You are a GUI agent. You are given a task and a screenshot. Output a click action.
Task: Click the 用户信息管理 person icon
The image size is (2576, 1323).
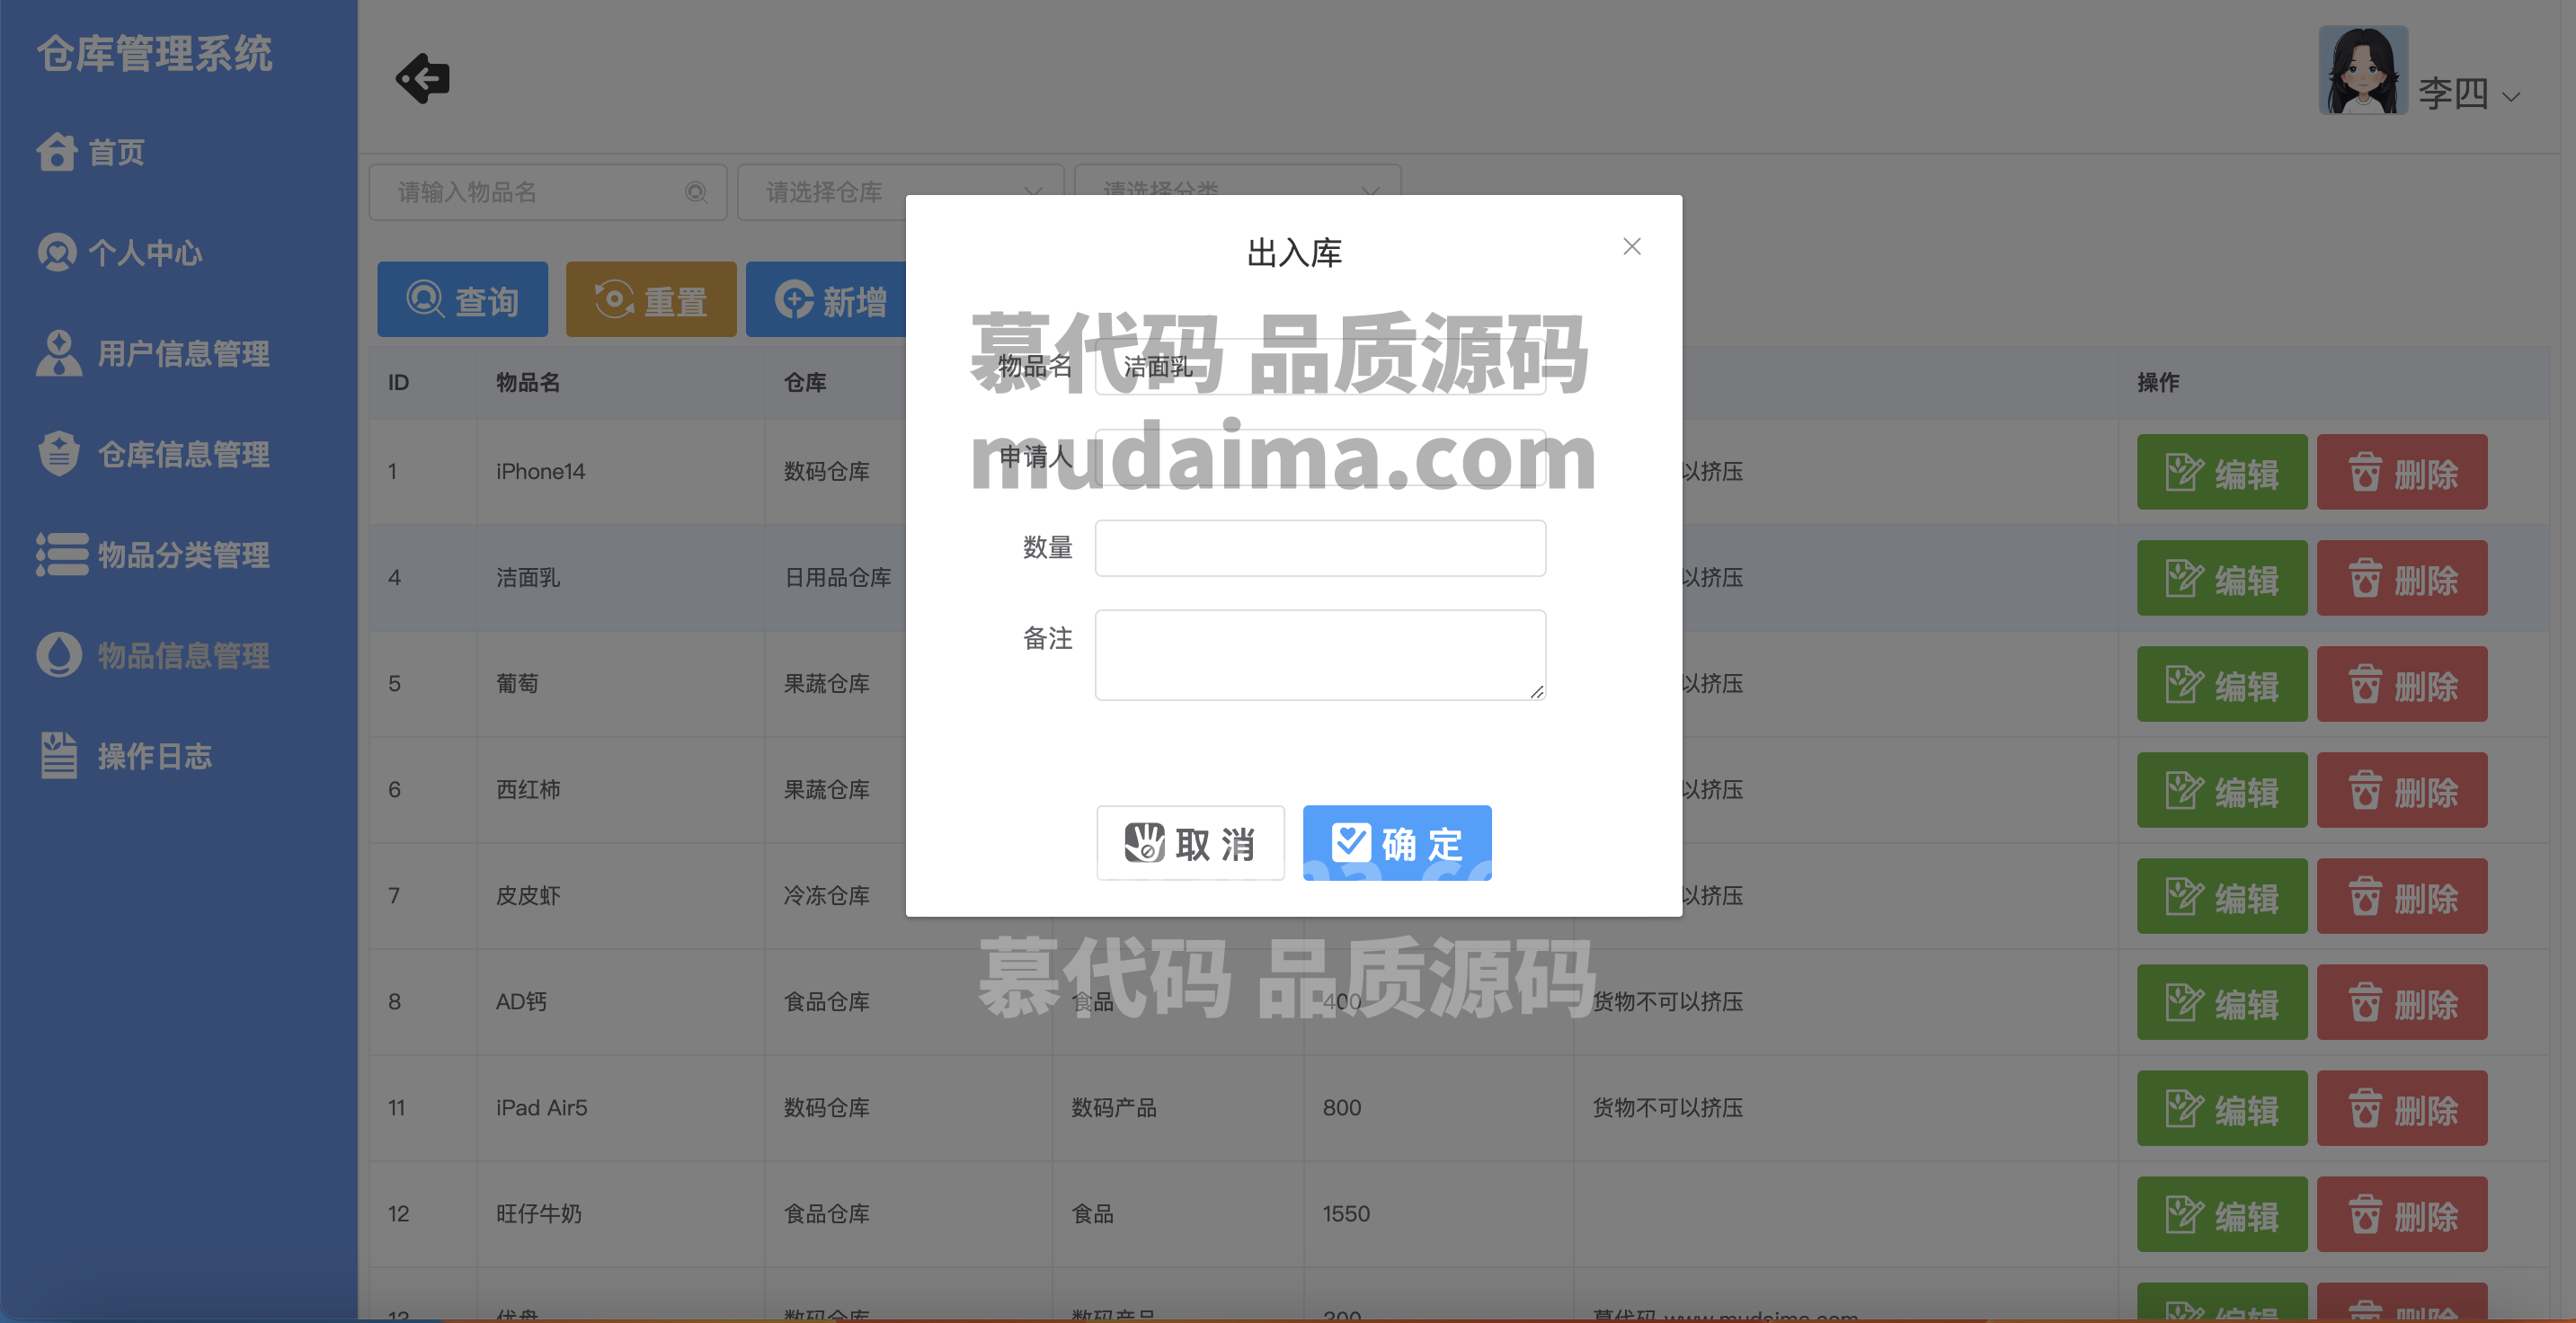(x=59, y=353)
